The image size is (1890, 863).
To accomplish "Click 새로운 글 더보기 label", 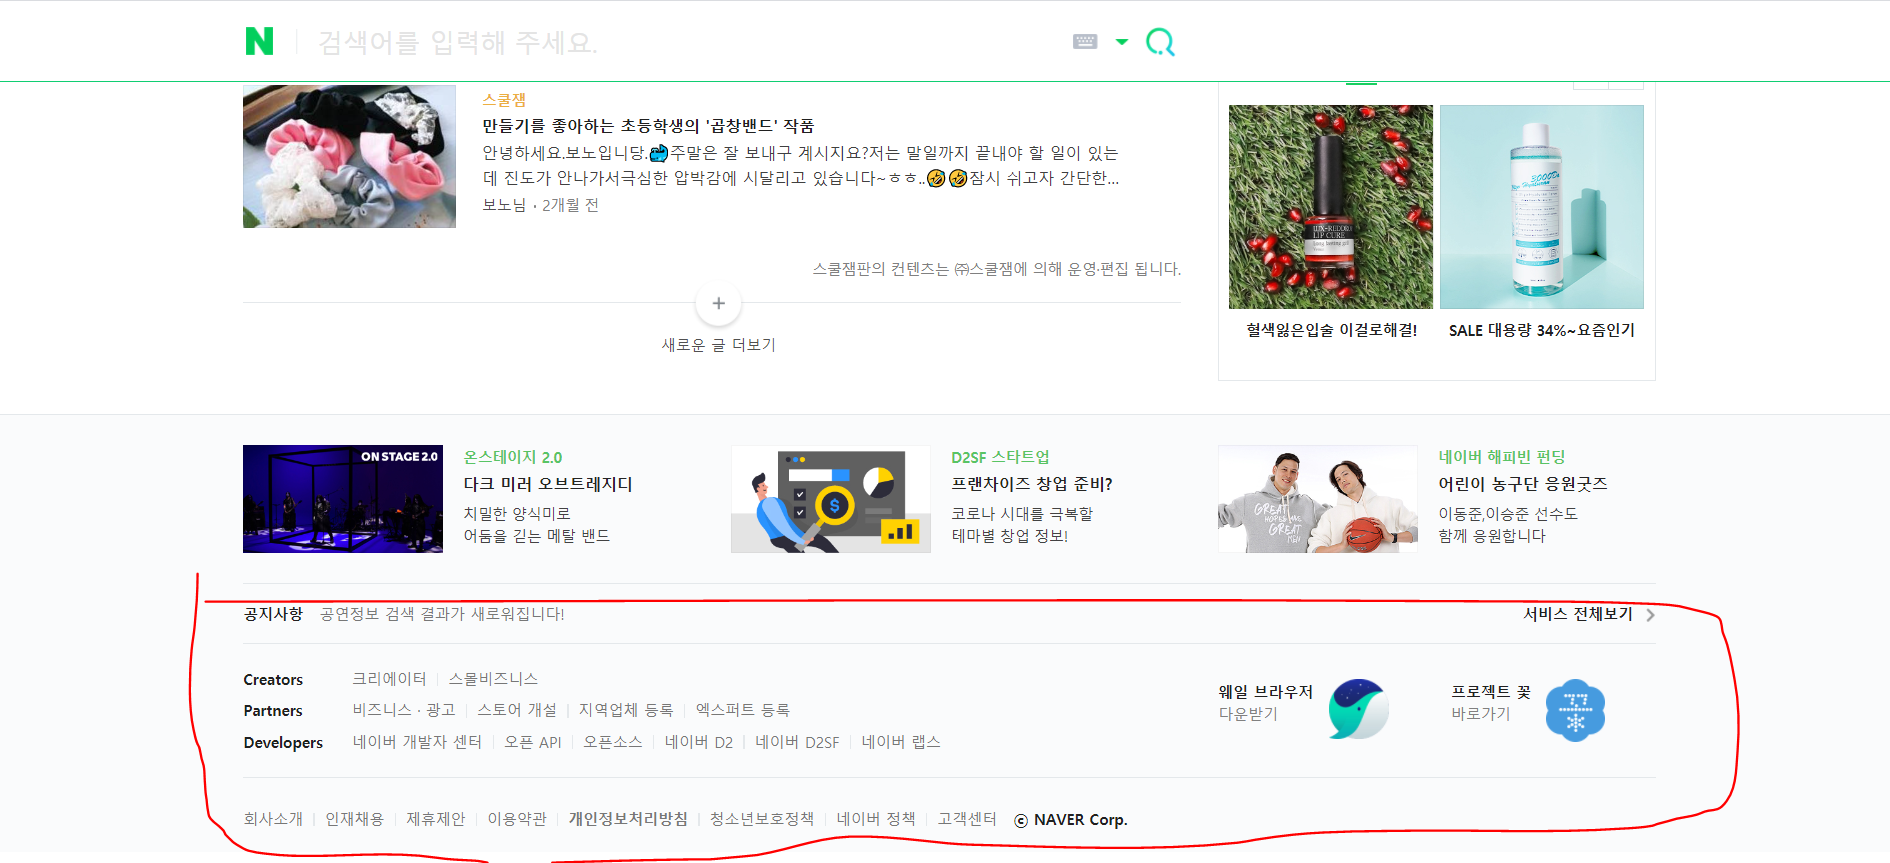I will 718,345.
